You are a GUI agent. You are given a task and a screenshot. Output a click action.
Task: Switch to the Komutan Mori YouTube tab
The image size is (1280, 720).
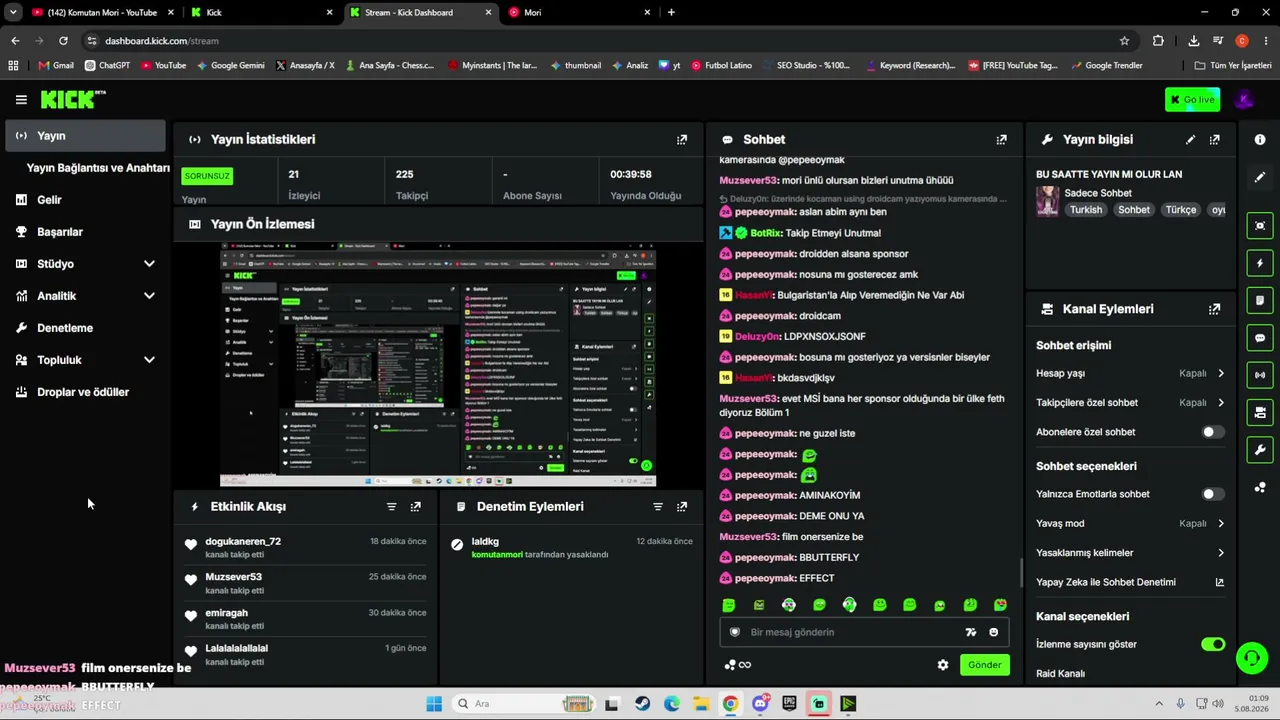pyautogui.click(x=101, y=12)
